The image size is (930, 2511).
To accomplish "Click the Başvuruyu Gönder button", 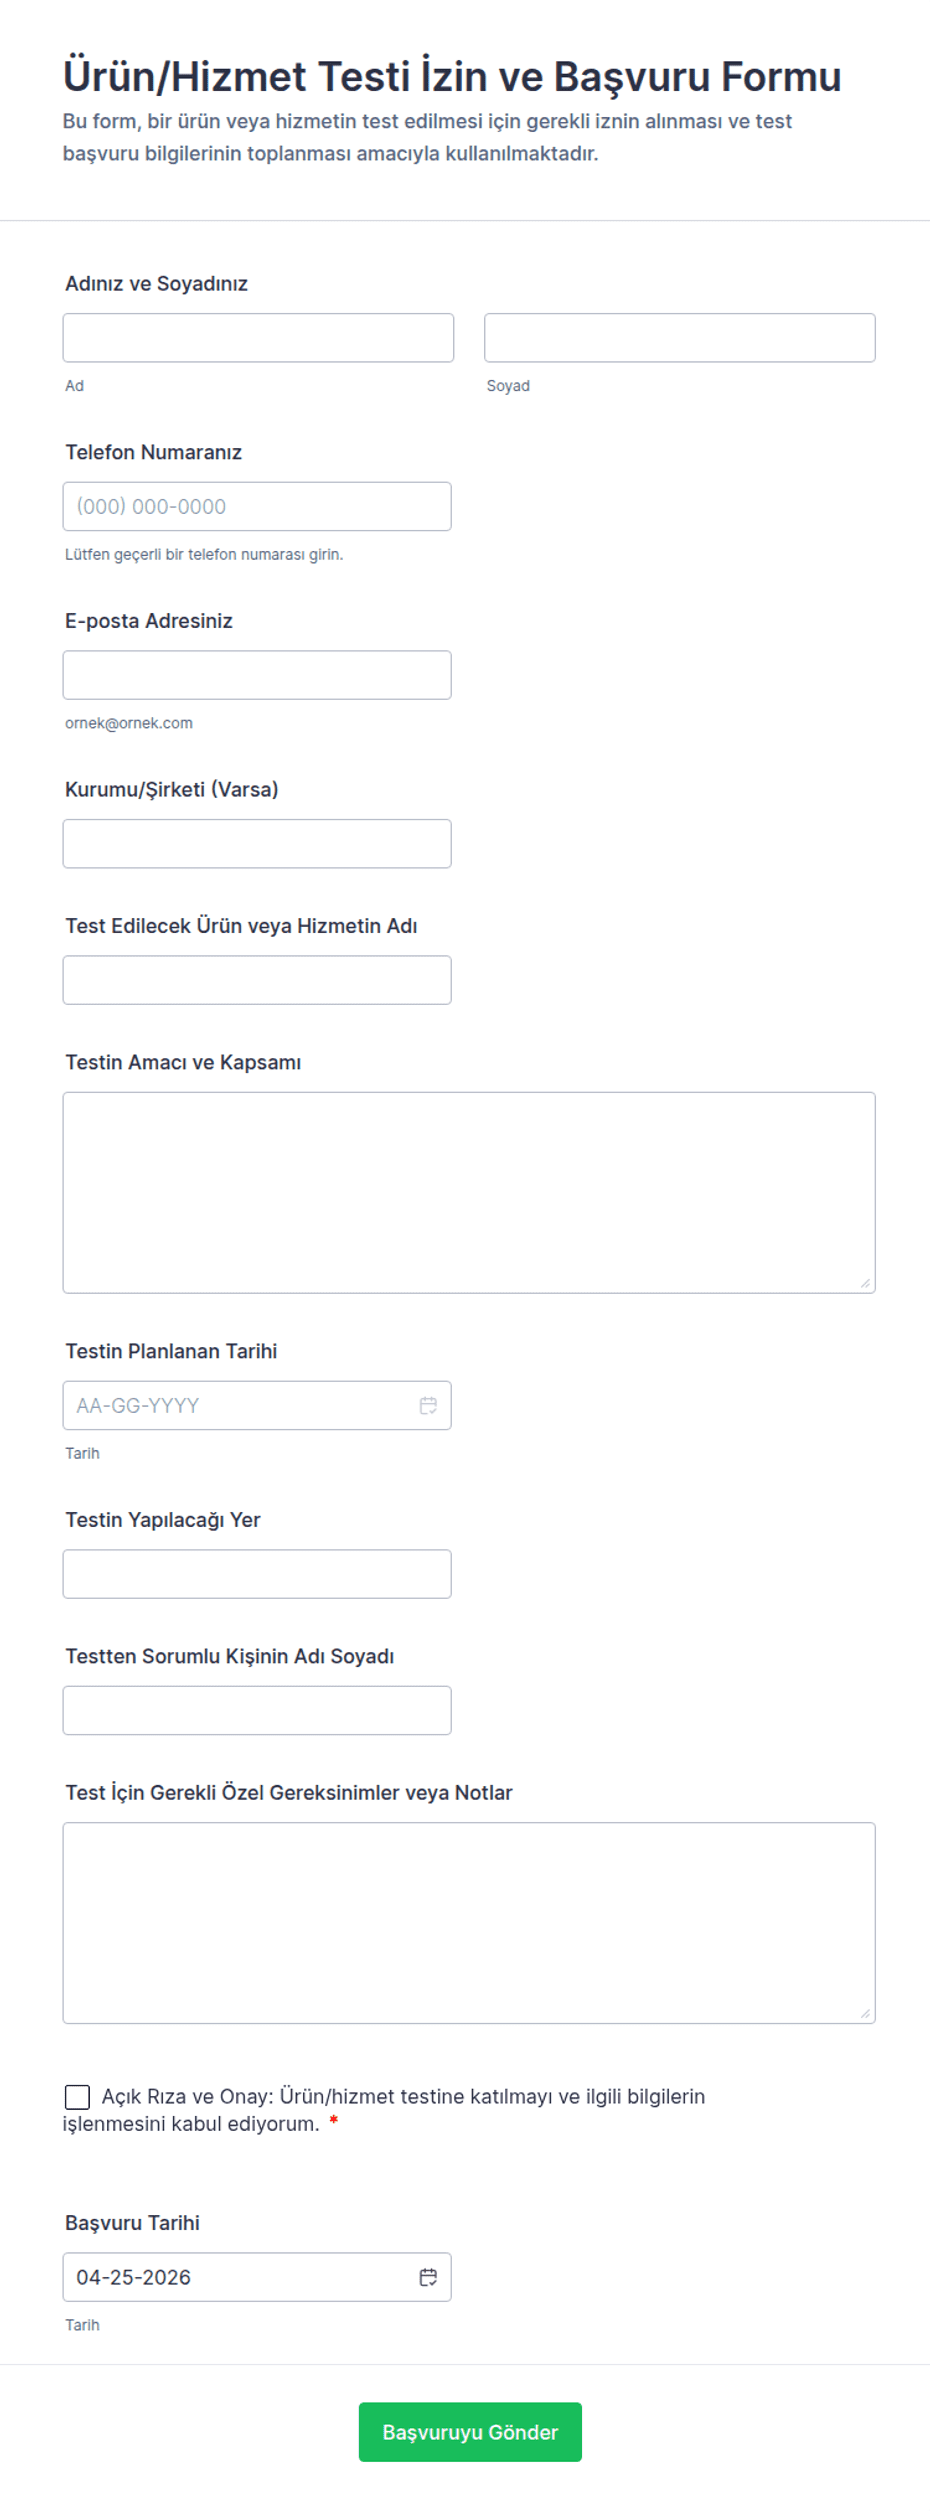I will tap(470, 2432).
